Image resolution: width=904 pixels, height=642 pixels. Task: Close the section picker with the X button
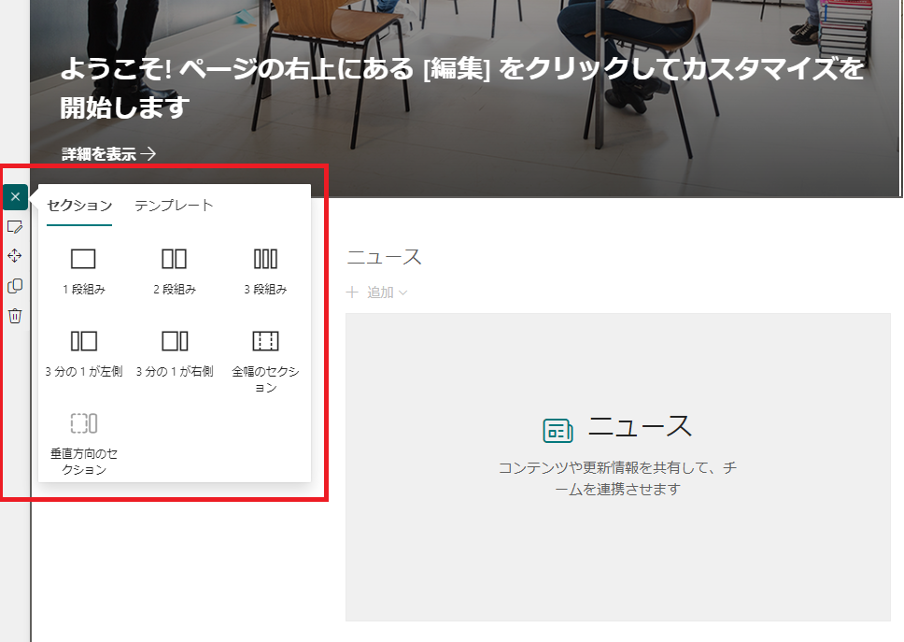pyautogui.click(x=16, y=197)
